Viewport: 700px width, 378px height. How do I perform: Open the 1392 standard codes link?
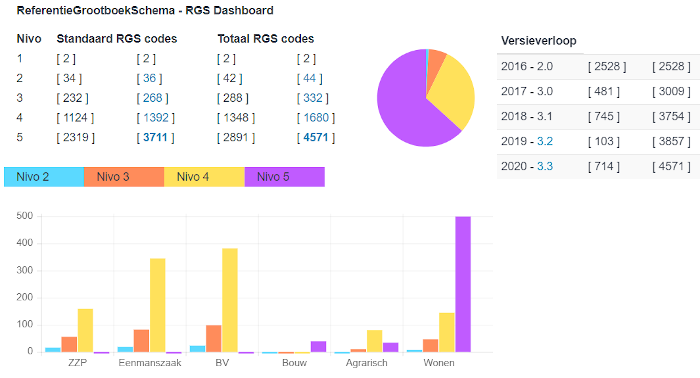click(x=155, y=118)
